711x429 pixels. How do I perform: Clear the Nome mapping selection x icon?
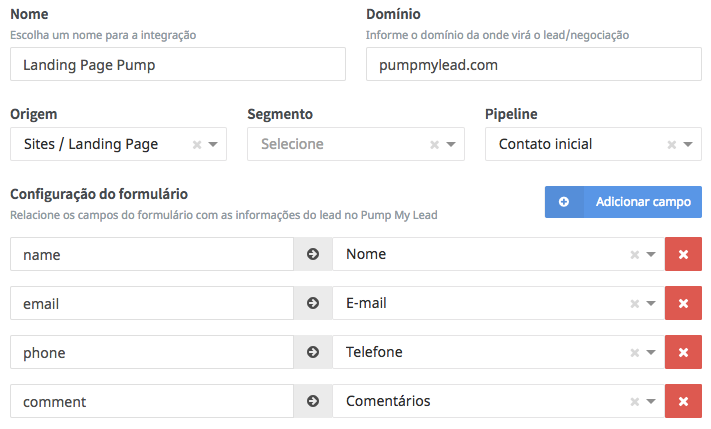(634, 254)
